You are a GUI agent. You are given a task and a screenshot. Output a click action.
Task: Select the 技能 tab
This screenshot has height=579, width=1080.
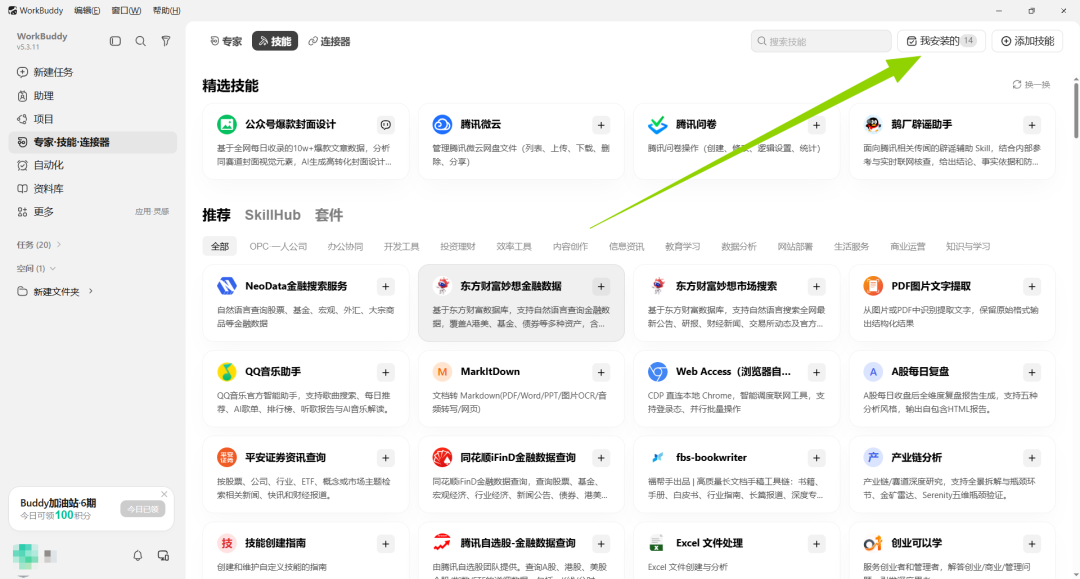click(x=275, y=41)
